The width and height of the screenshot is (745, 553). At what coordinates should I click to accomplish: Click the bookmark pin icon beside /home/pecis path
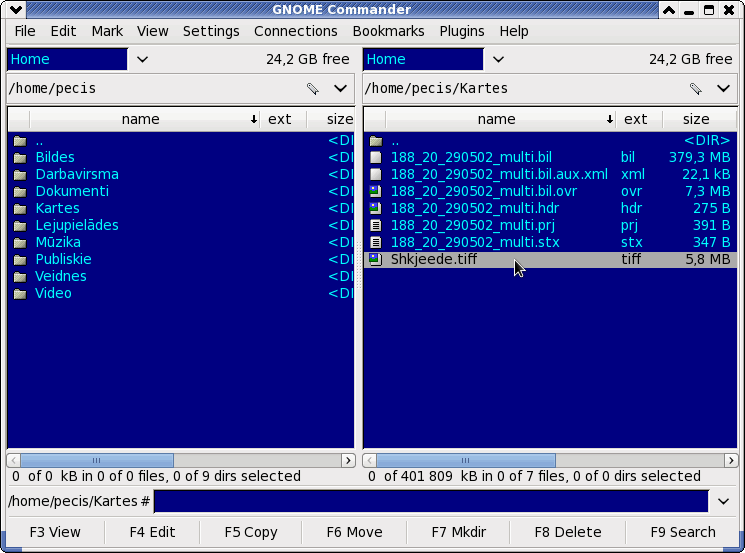tap(313, 89)
